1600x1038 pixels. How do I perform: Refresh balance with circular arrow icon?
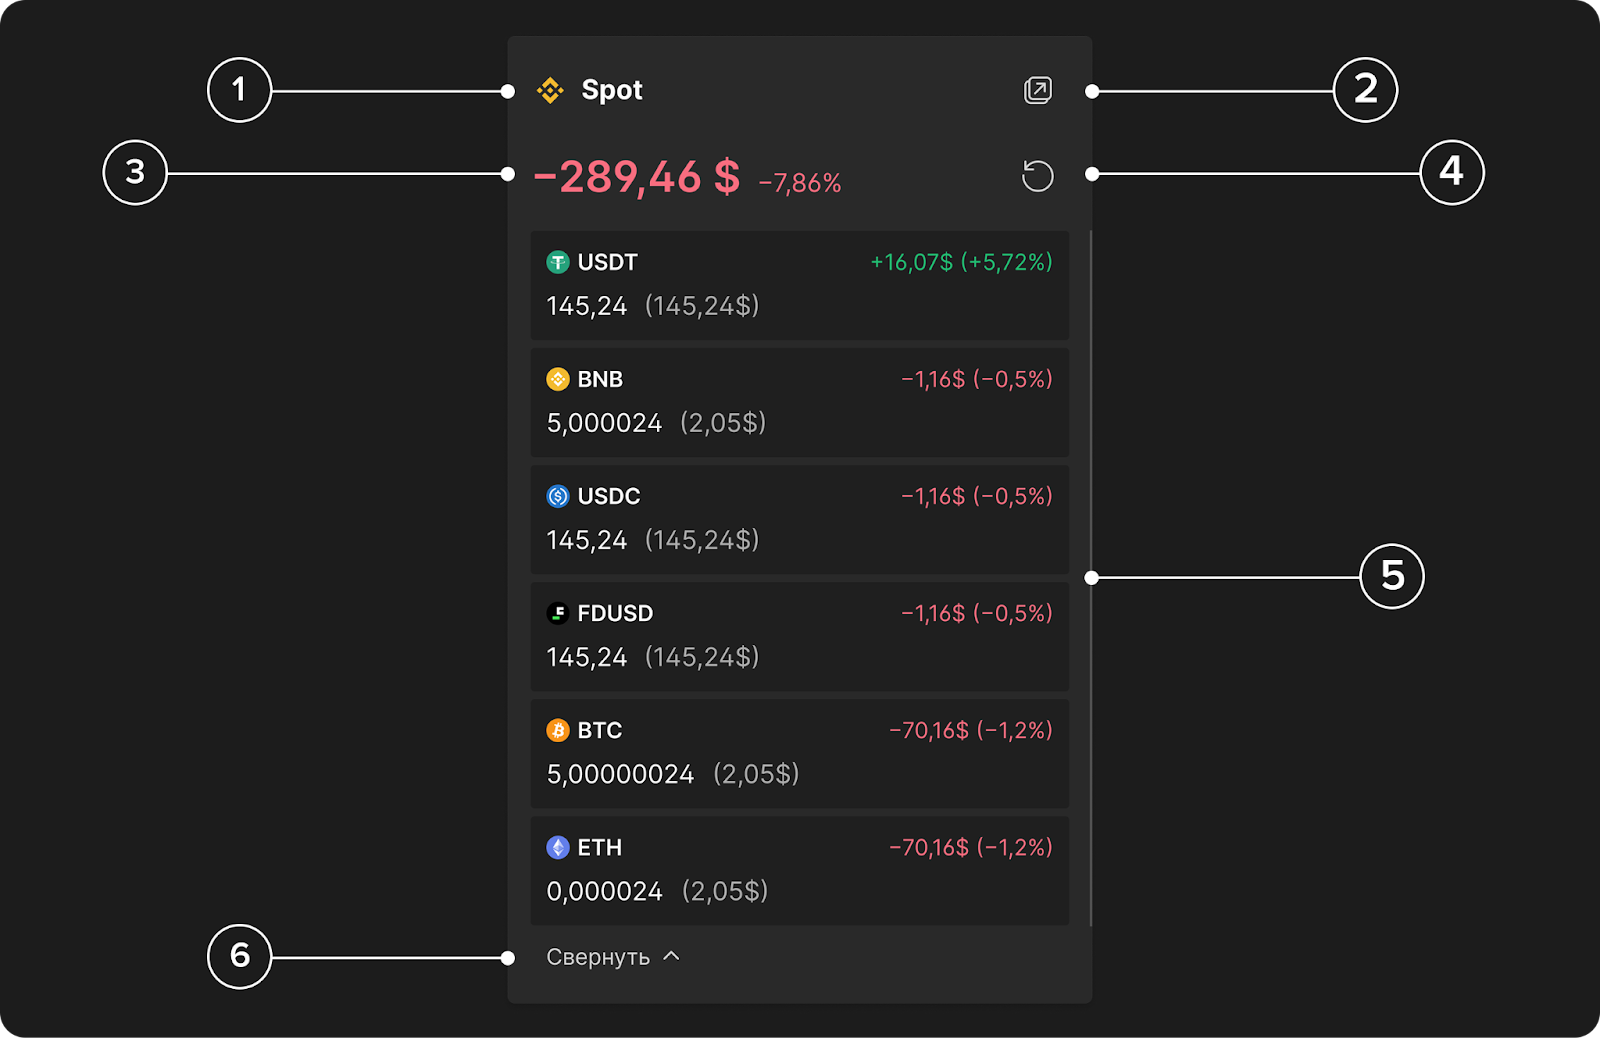coord(1038,176)
